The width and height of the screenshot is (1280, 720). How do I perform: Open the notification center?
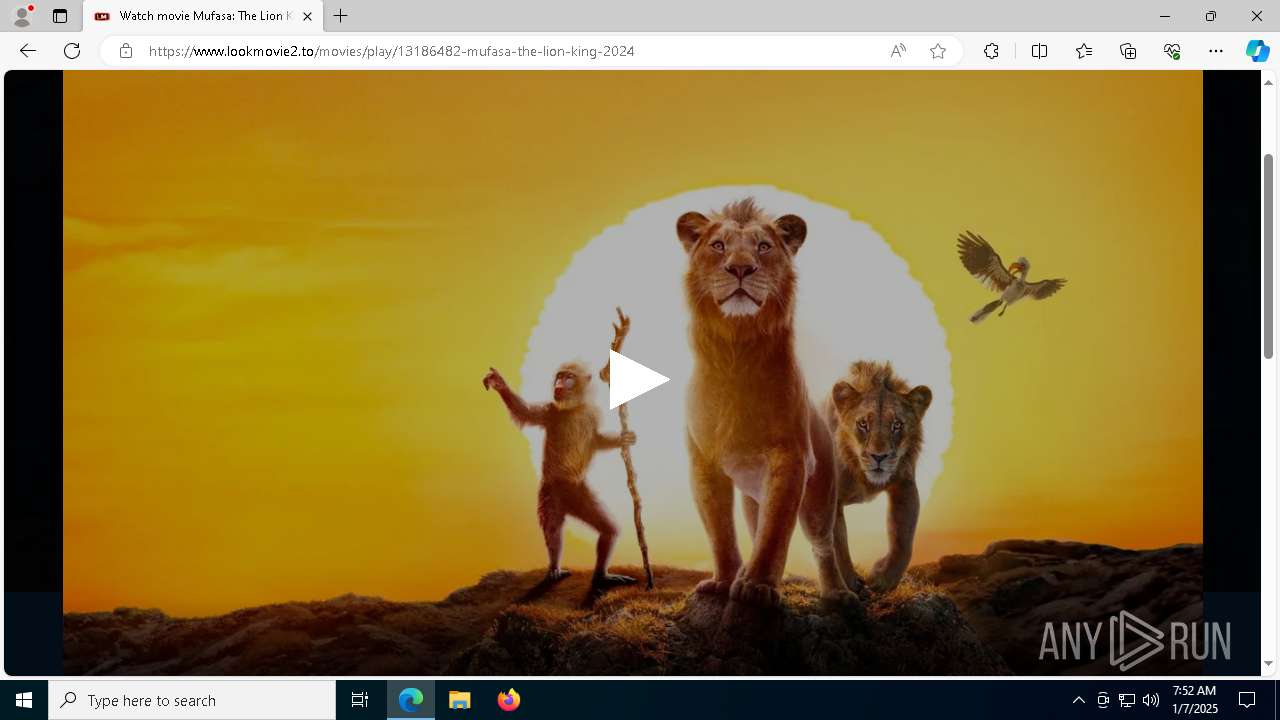tap(1247, 700)
